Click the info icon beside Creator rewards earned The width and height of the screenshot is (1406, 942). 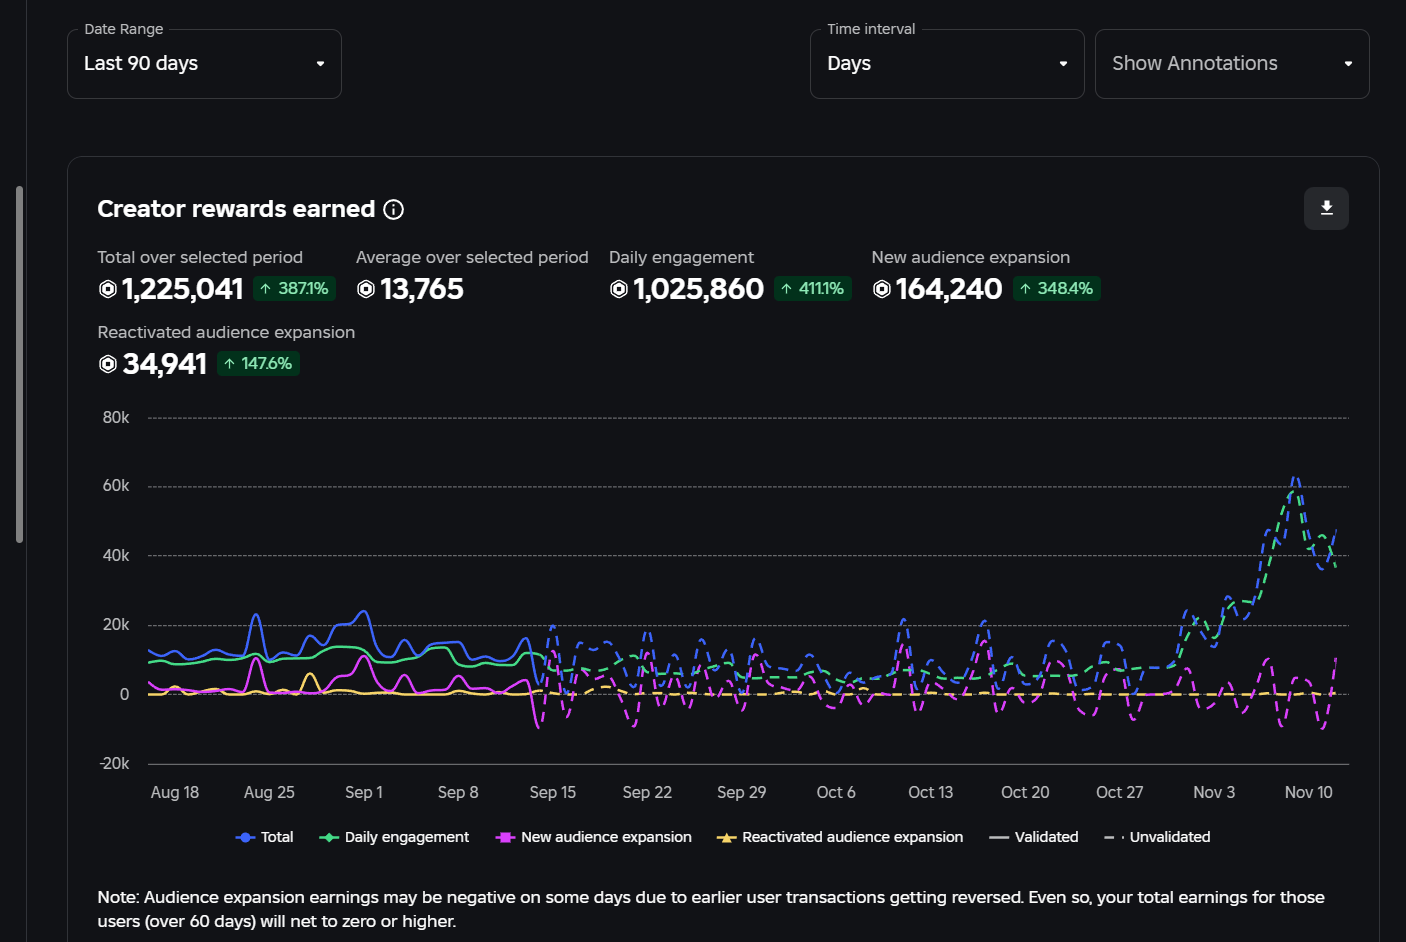point(394,209)
